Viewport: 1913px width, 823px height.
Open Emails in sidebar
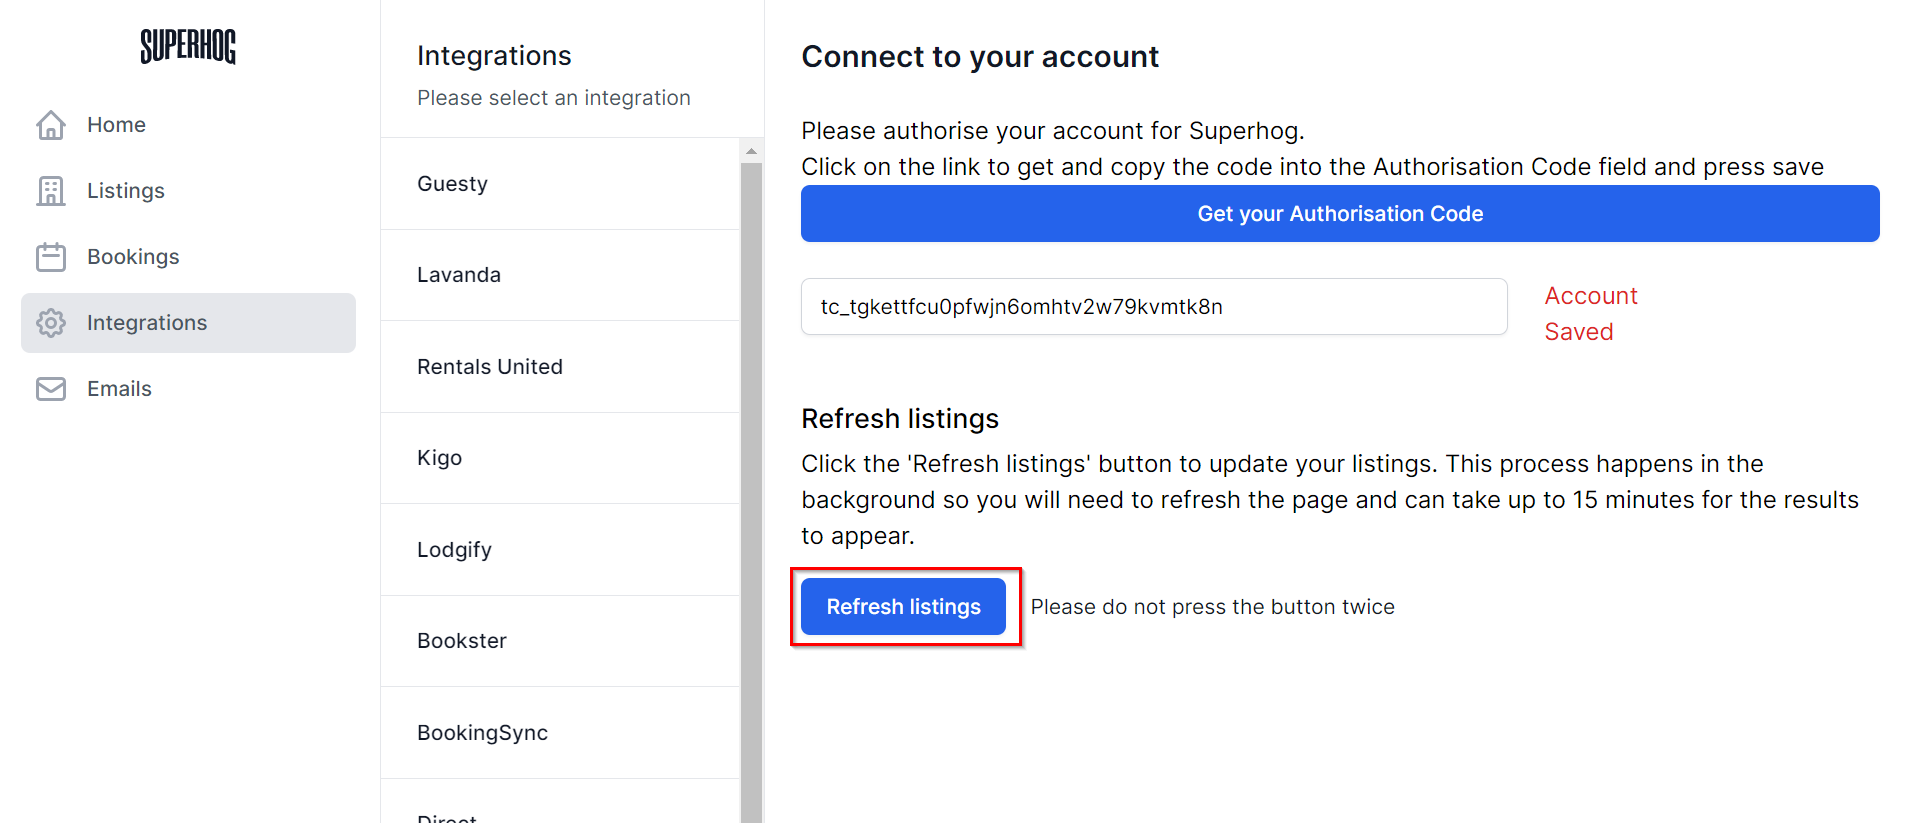[188, 389]
